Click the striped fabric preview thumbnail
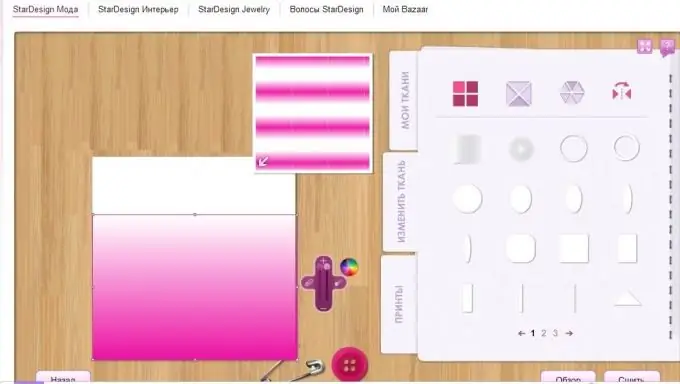Screen dimensions: 680x384 pyautogui.click(x=313, y=113)
